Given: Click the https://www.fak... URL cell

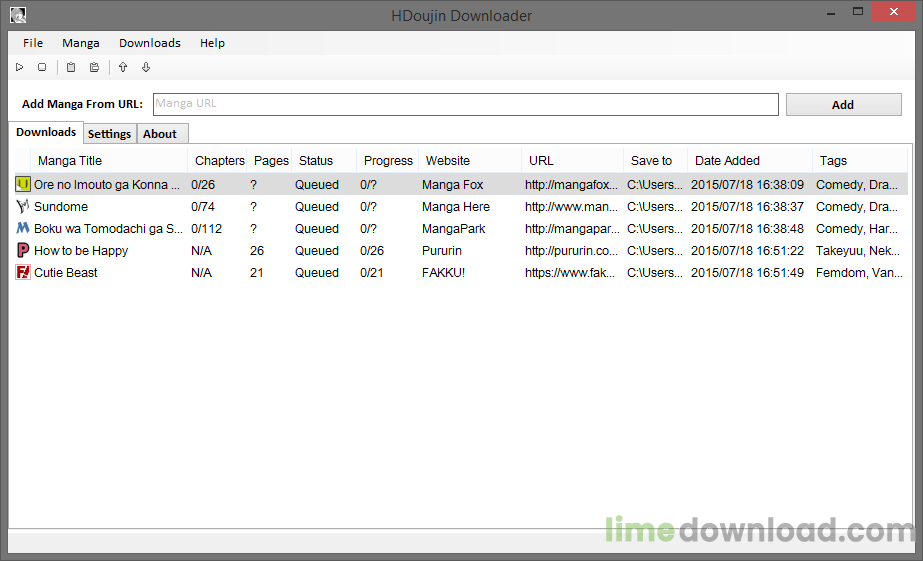Looking at the screenshot, I should click(570, 273).
